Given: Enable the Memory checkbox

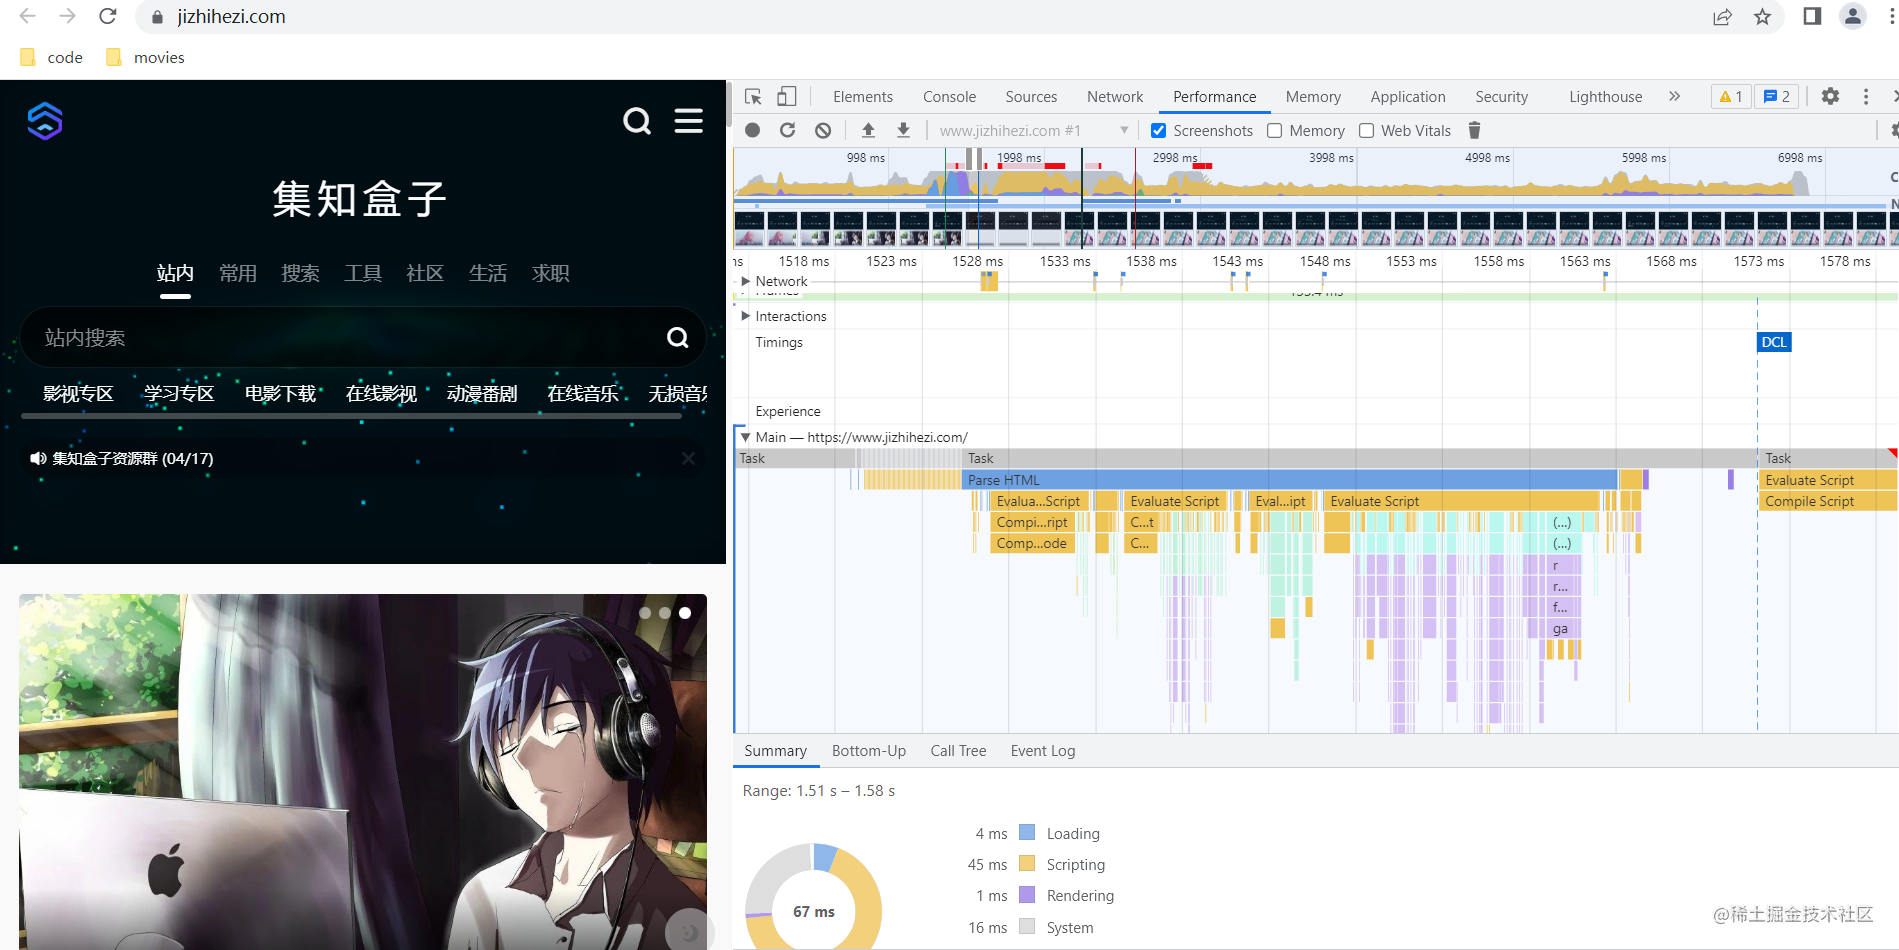Looking at the screenshot, I should click(x=1275, y=131).
